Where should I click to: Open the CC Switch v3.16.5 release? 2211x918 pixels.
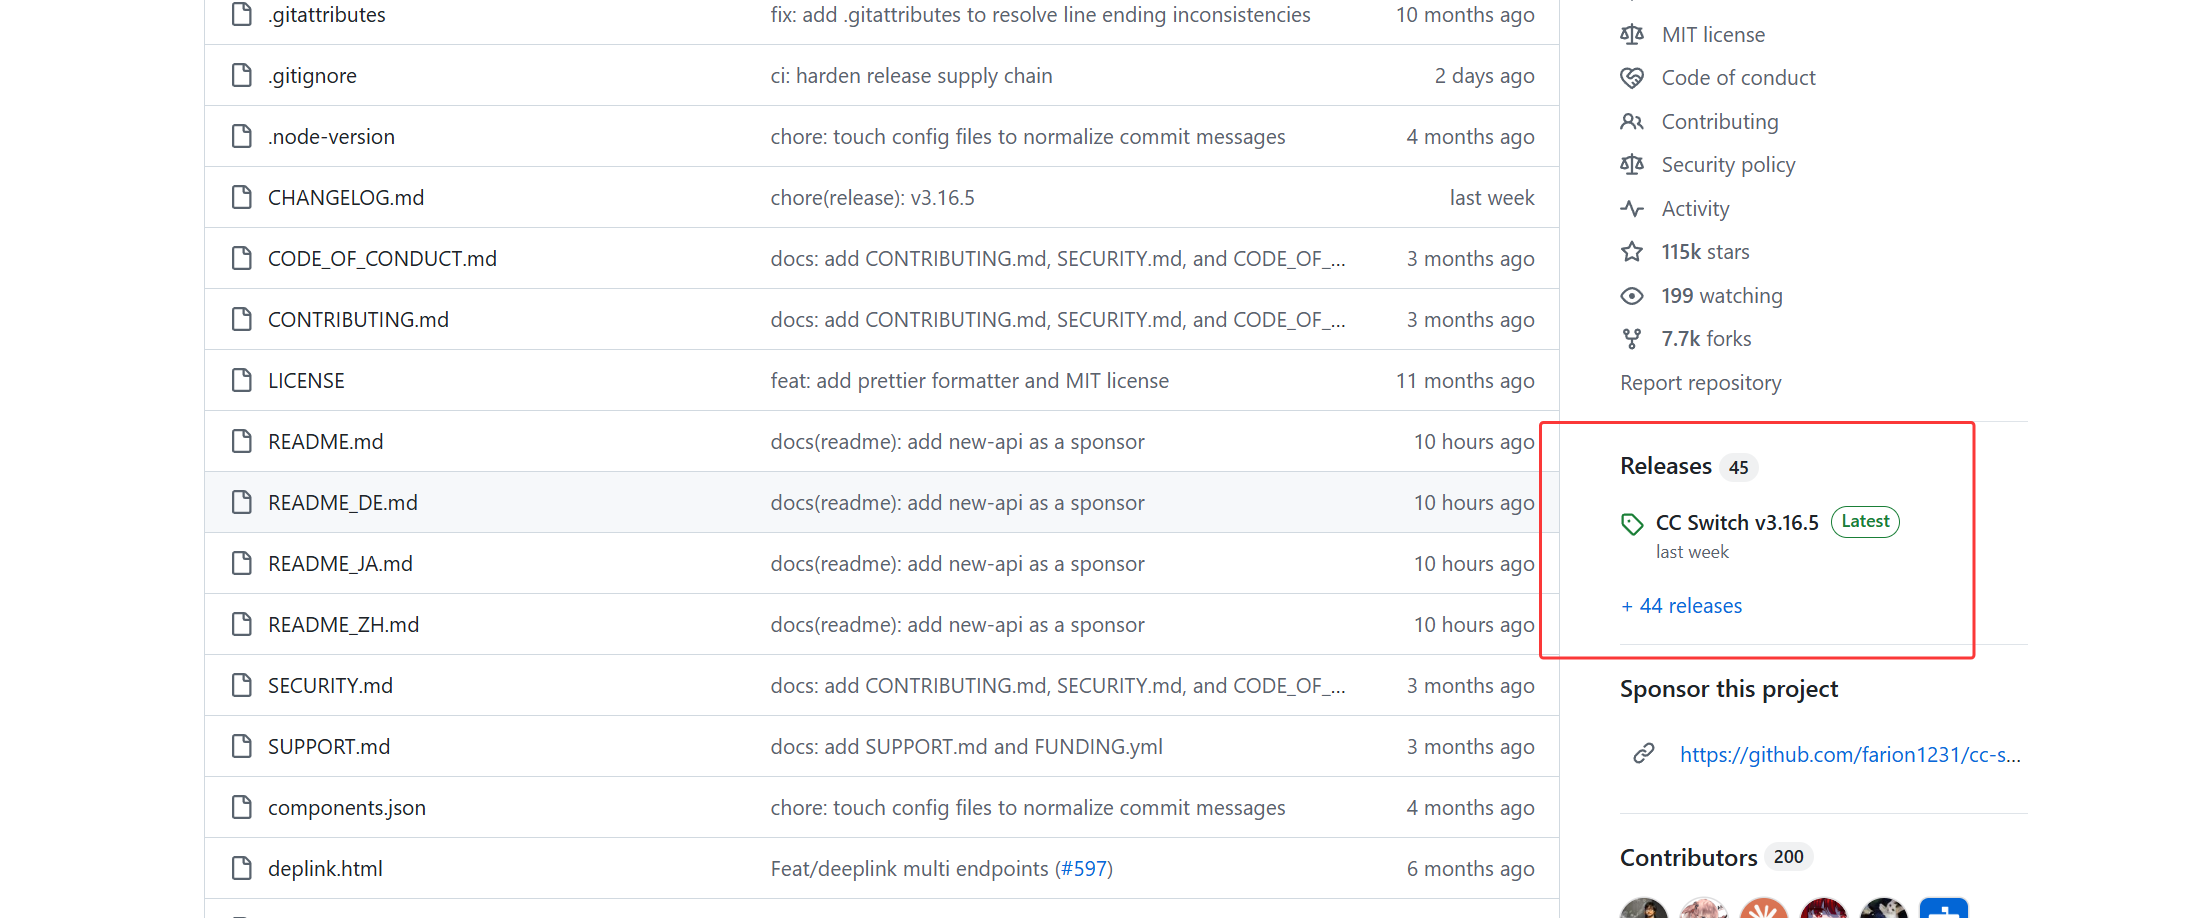click(x=1737, y=523)
